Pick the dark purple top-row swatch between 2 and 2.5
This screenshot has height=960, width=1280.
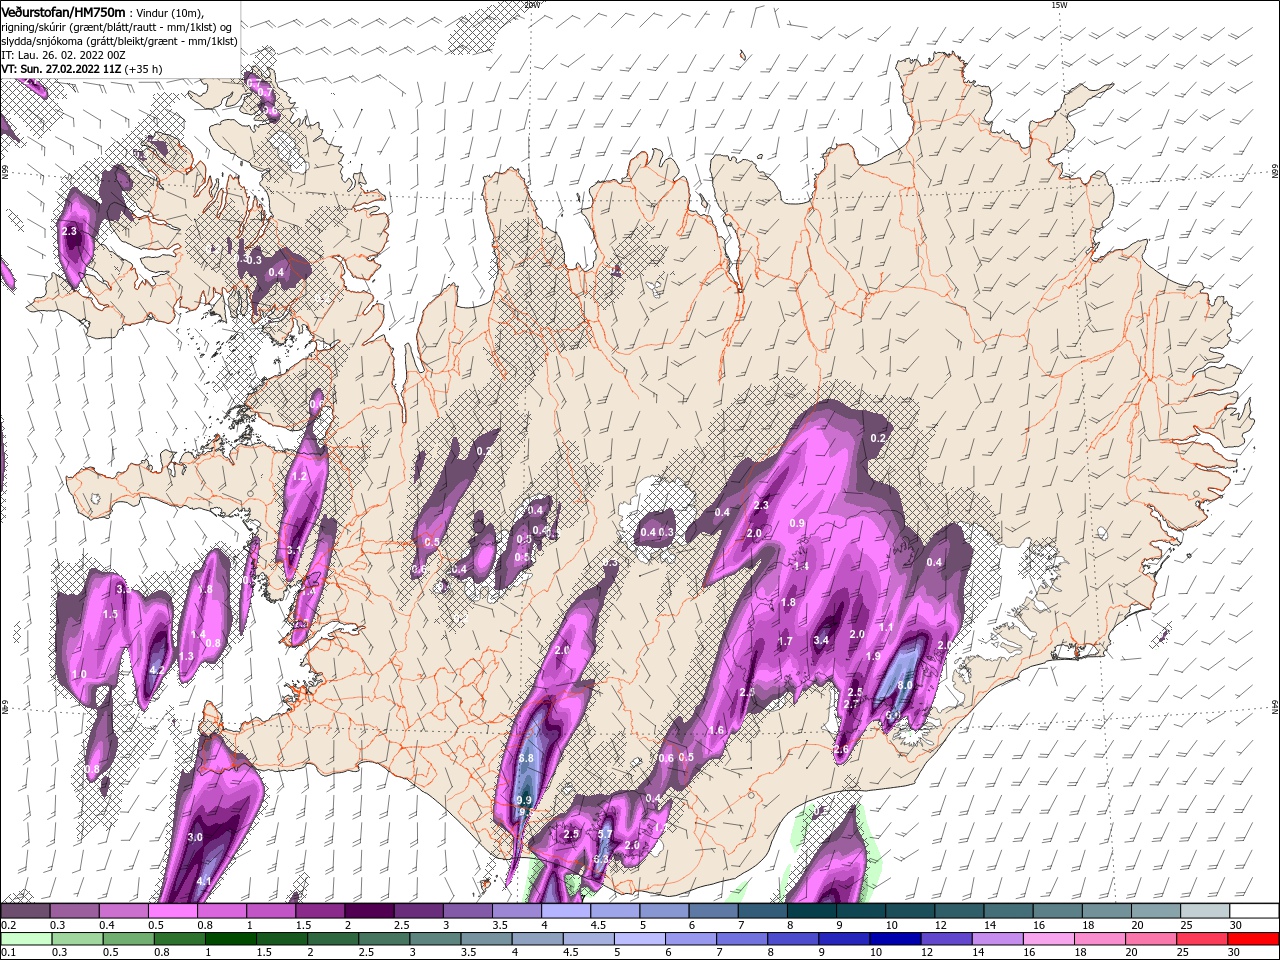click(369, 911)
